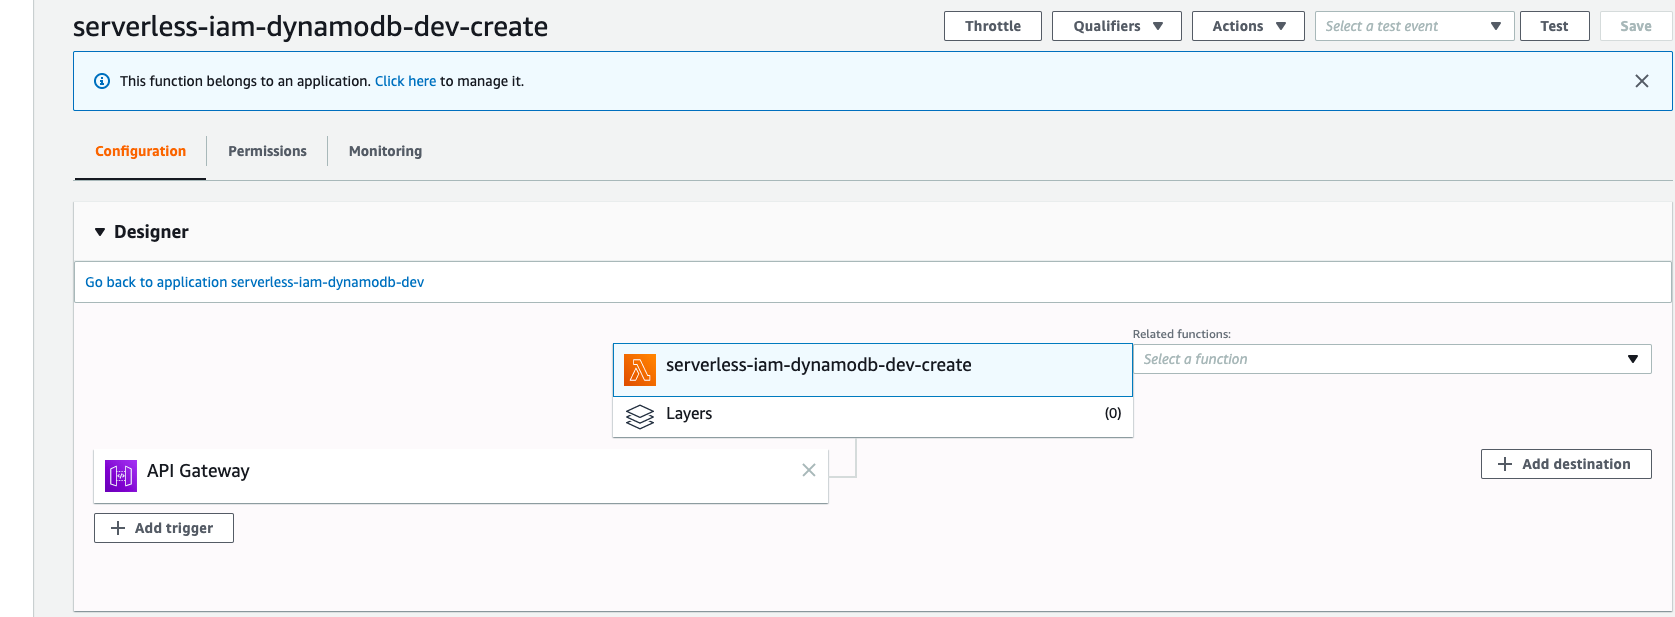Switch to the Permissions tab
This screenshot has height=617, width=1675.
coord(267,151)
